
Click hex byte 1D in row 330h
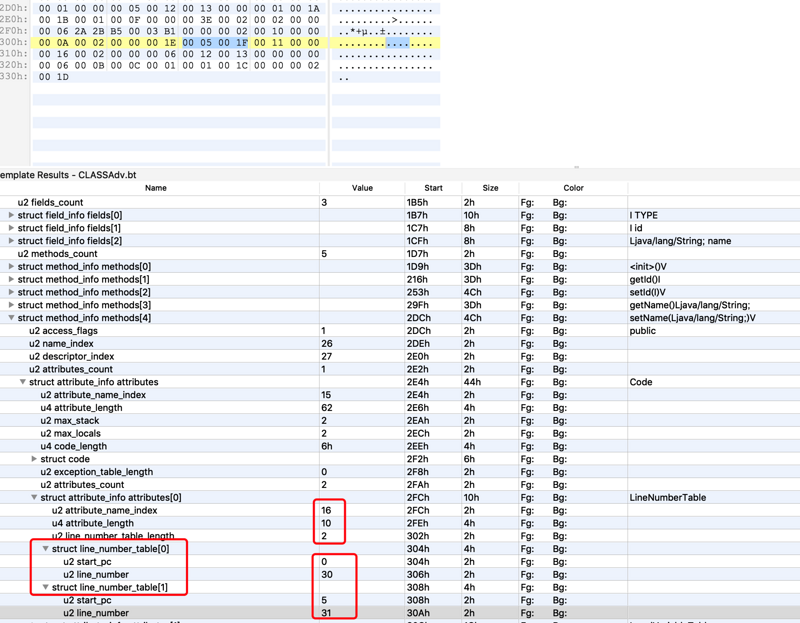coord(63,77)
